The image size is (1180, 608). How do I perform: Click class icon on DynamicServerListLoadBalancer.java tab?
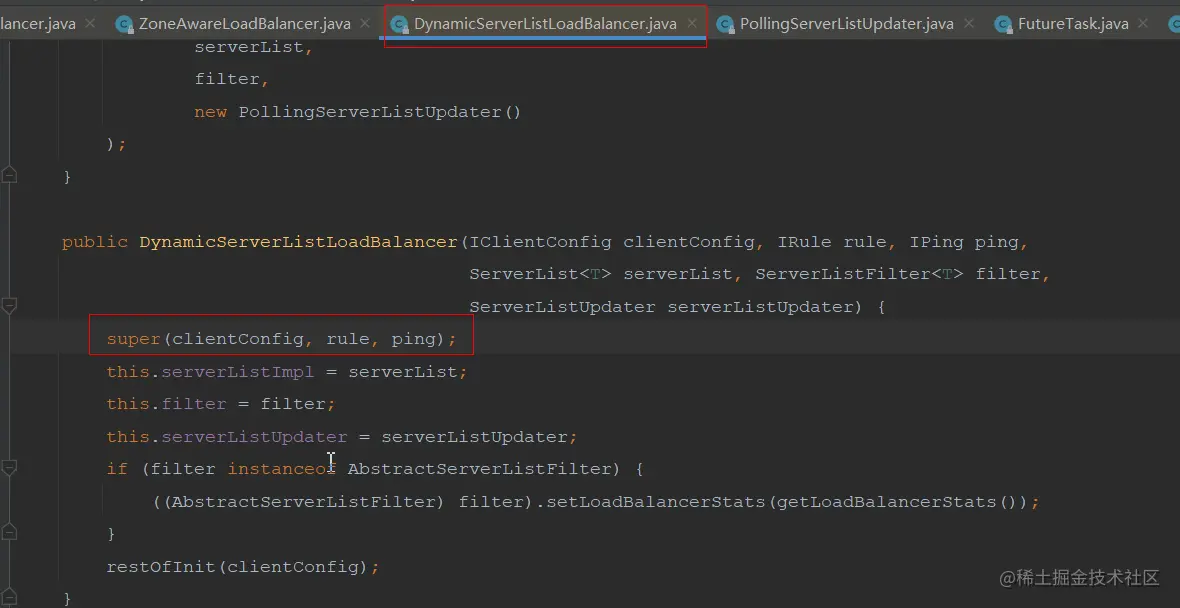click(x=400, y=25)
